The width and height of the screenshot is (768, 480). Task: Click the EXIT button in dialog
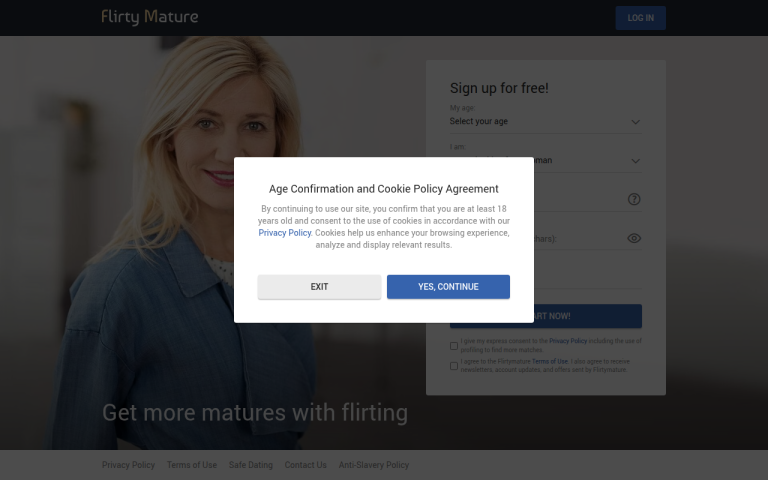tap(319, 287)
